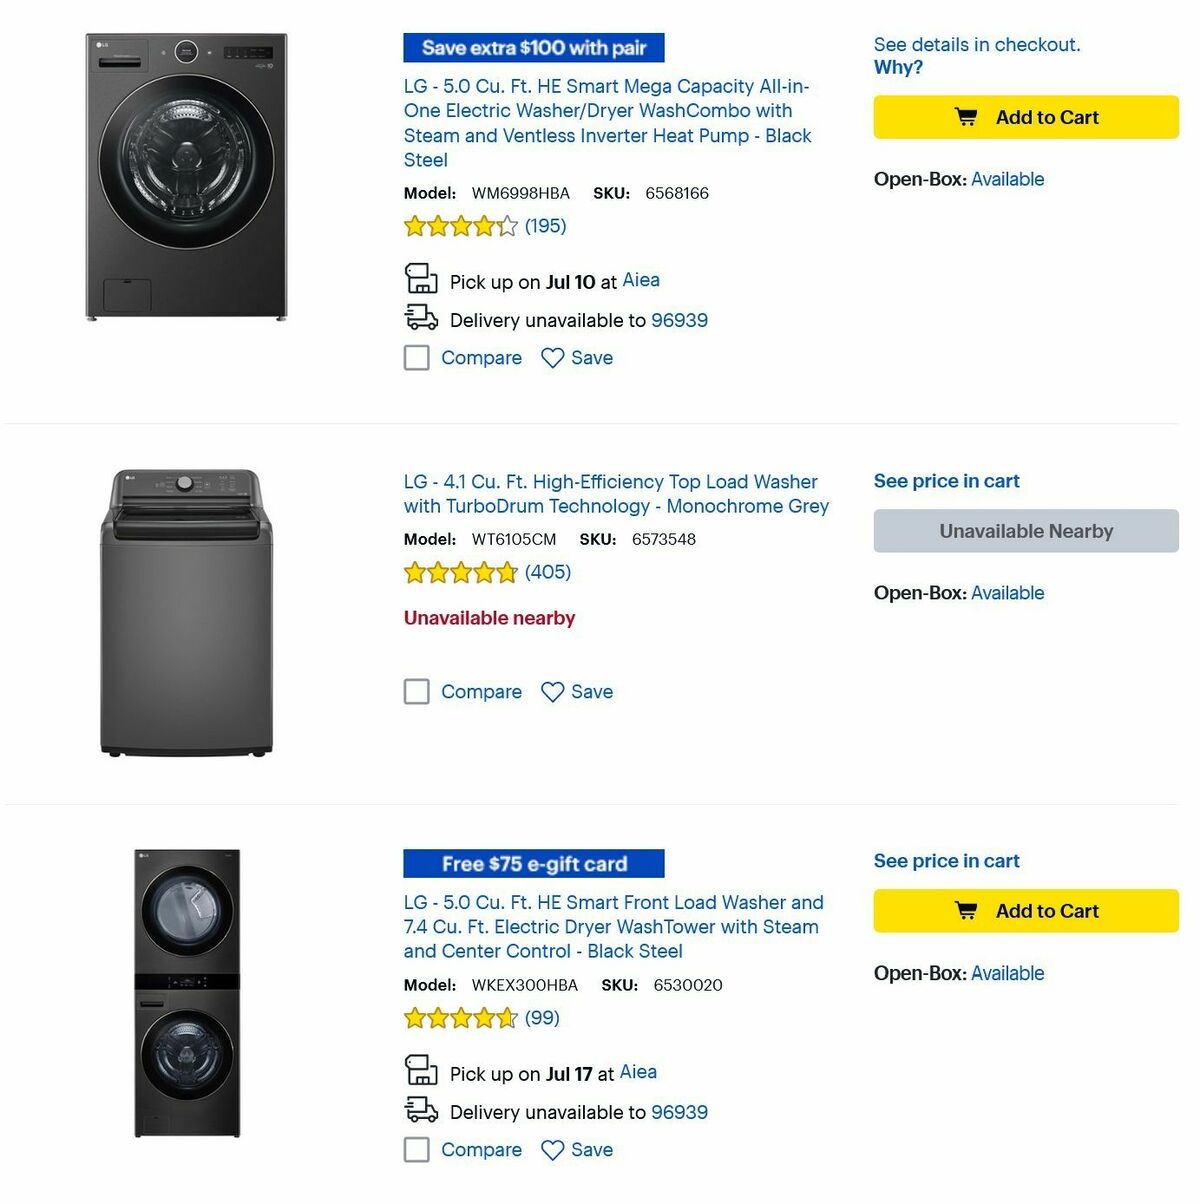Image resolution: width=1200 pixels, height=1204 pixels.
Task: Click the delivery truck icon for WKEX300HBA
Action: (421, 1110)
